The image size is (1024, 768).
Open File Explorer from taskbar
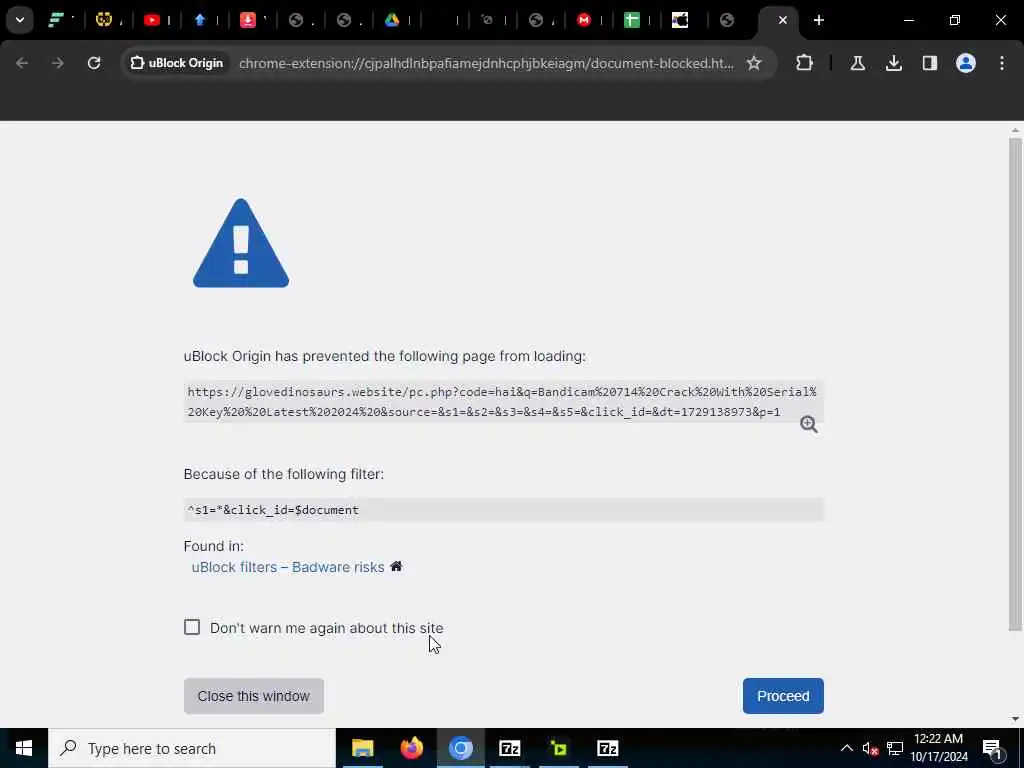click(x=362, y=748)
